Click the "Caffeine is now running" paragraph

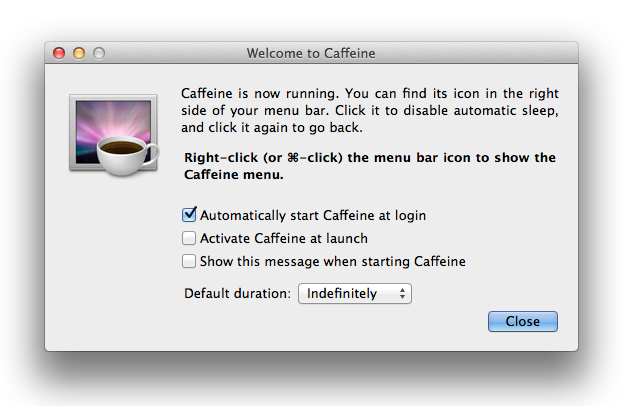368,110
